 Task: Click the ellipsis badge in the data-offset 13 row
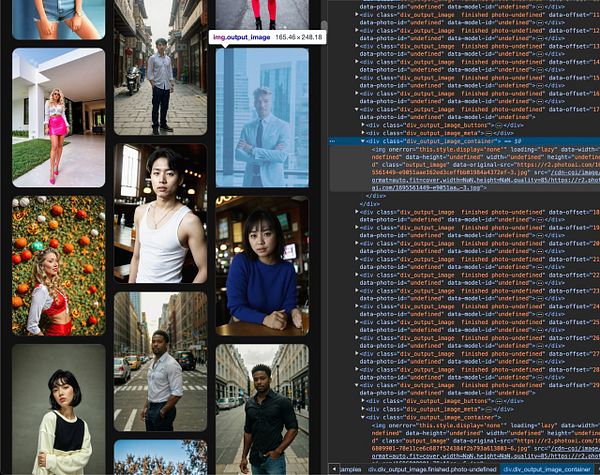(540, 54)
